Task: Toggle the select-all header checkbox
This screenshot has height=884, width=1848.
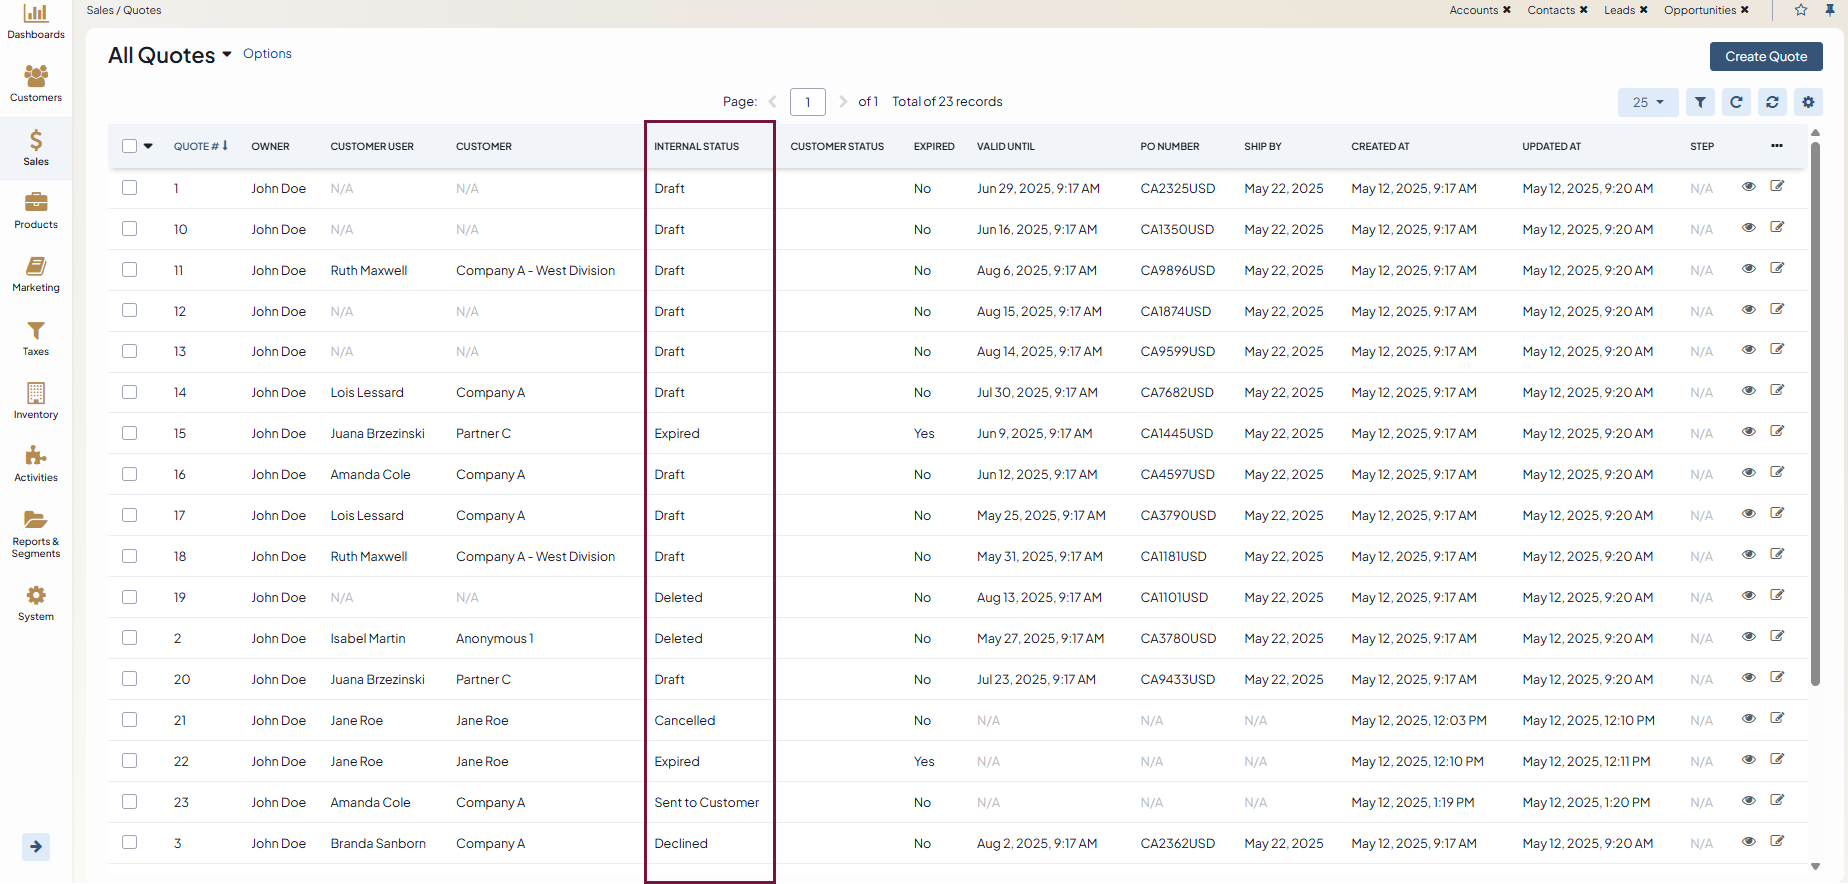Action: point(130,146)
